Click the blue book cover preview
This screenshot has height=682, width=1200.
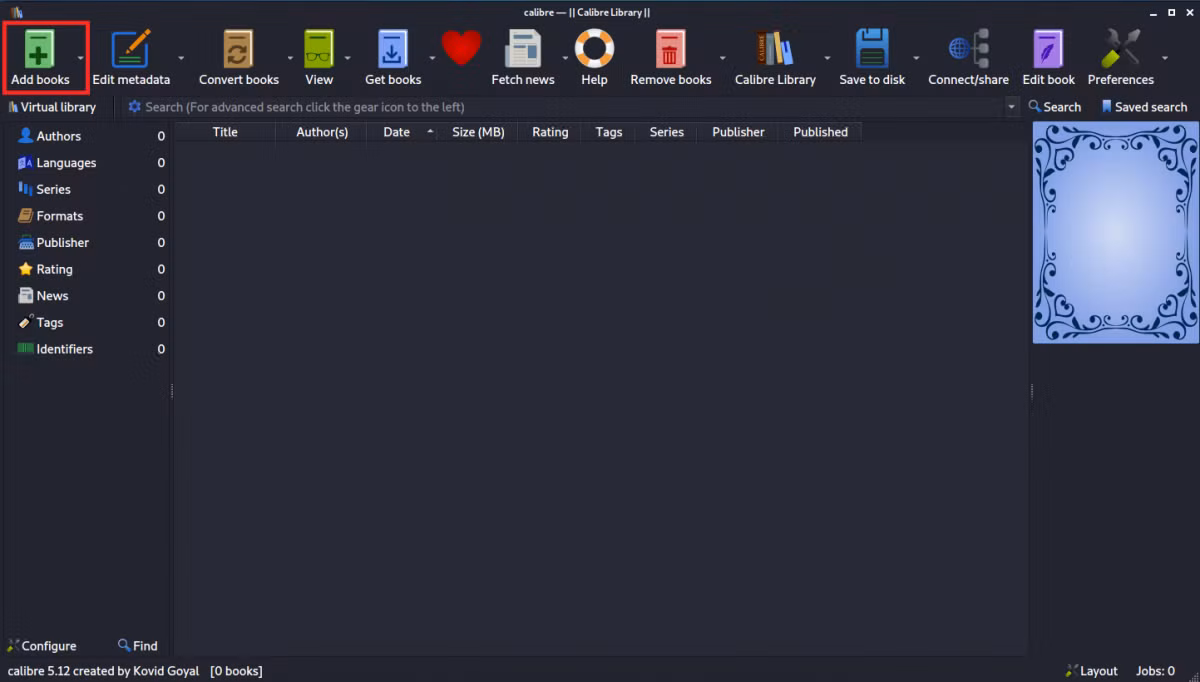[1115, 233]
